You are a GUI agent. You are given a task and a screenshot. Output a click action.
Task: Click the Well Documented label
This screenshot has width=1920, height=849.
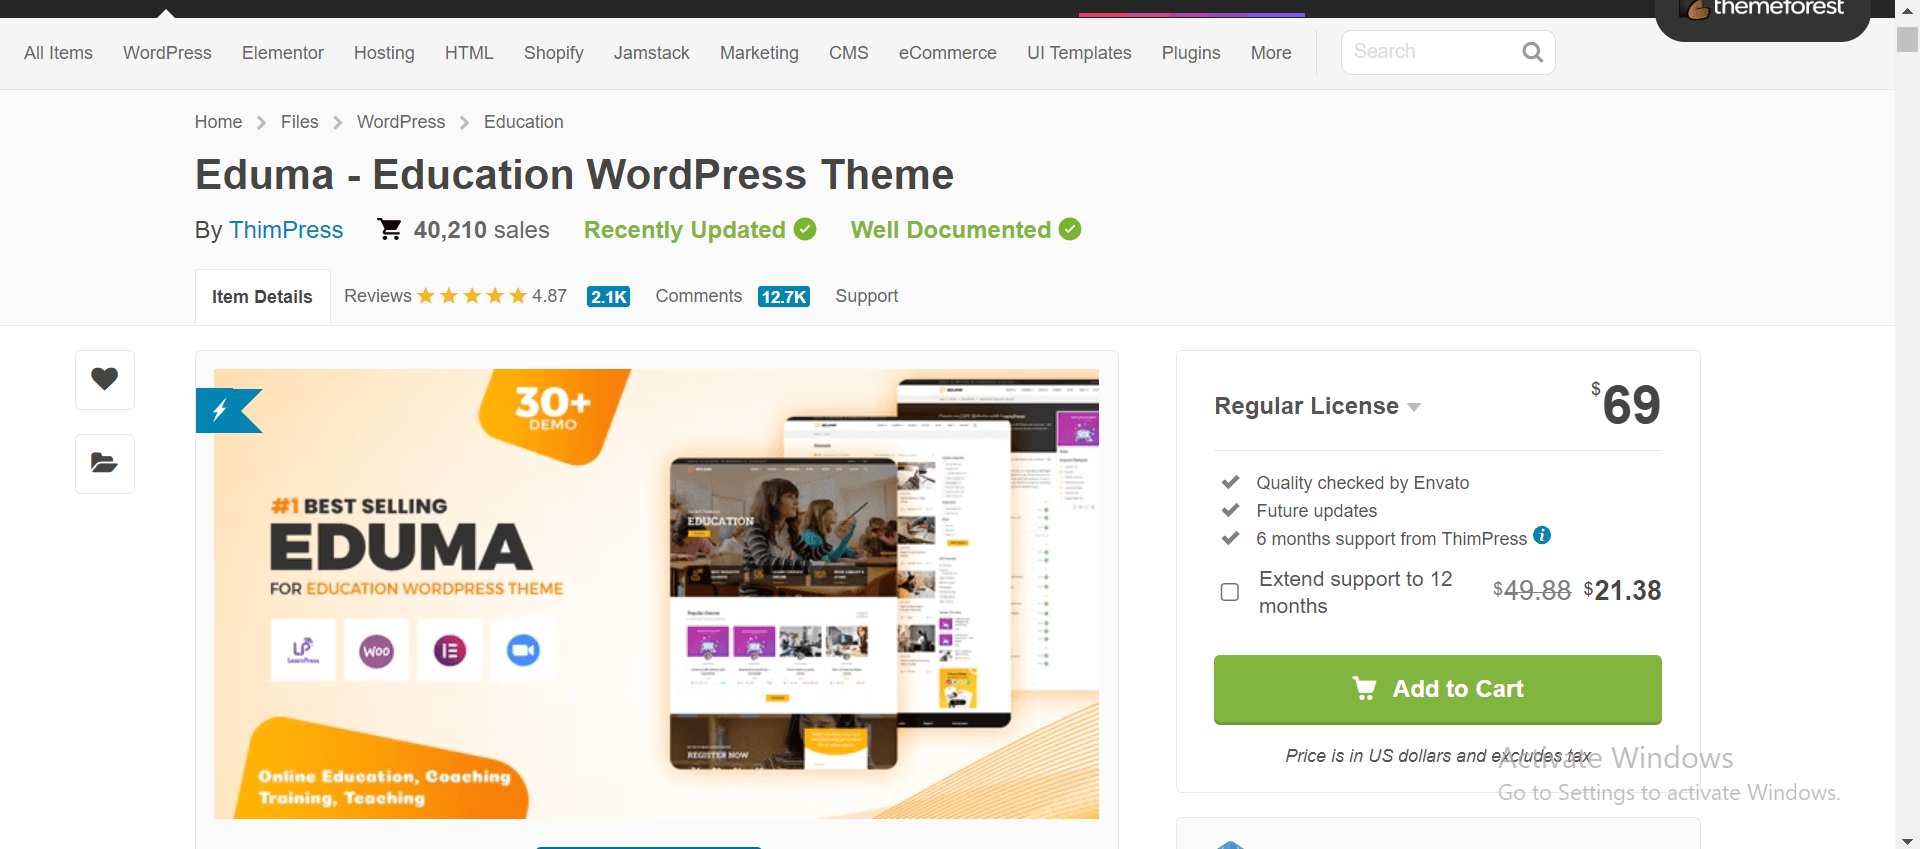click(x=951, y=230)
